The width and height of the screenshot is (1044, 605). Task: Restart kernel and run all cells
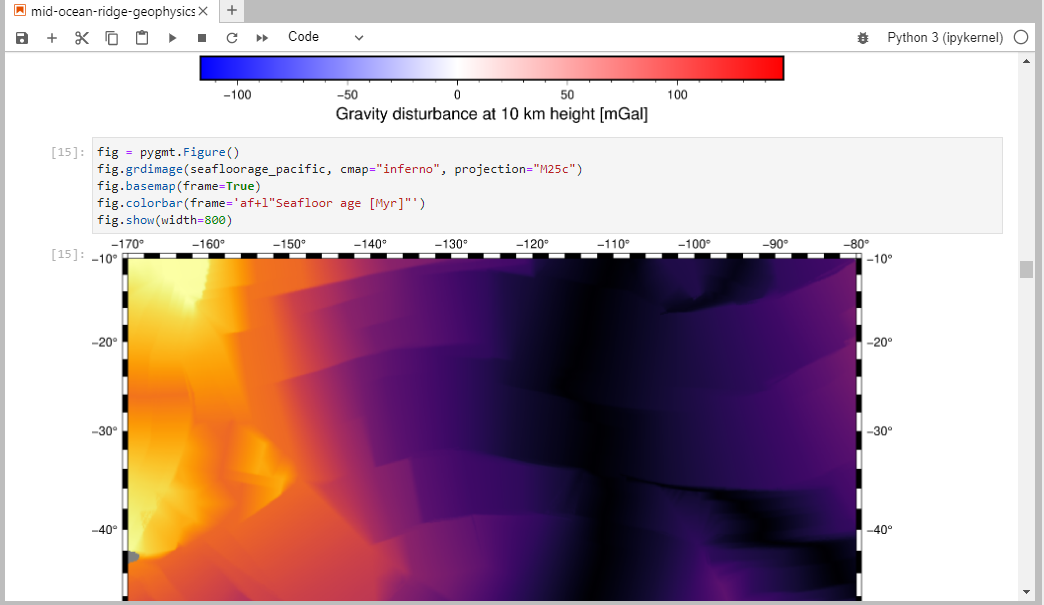tap(262, 38)
